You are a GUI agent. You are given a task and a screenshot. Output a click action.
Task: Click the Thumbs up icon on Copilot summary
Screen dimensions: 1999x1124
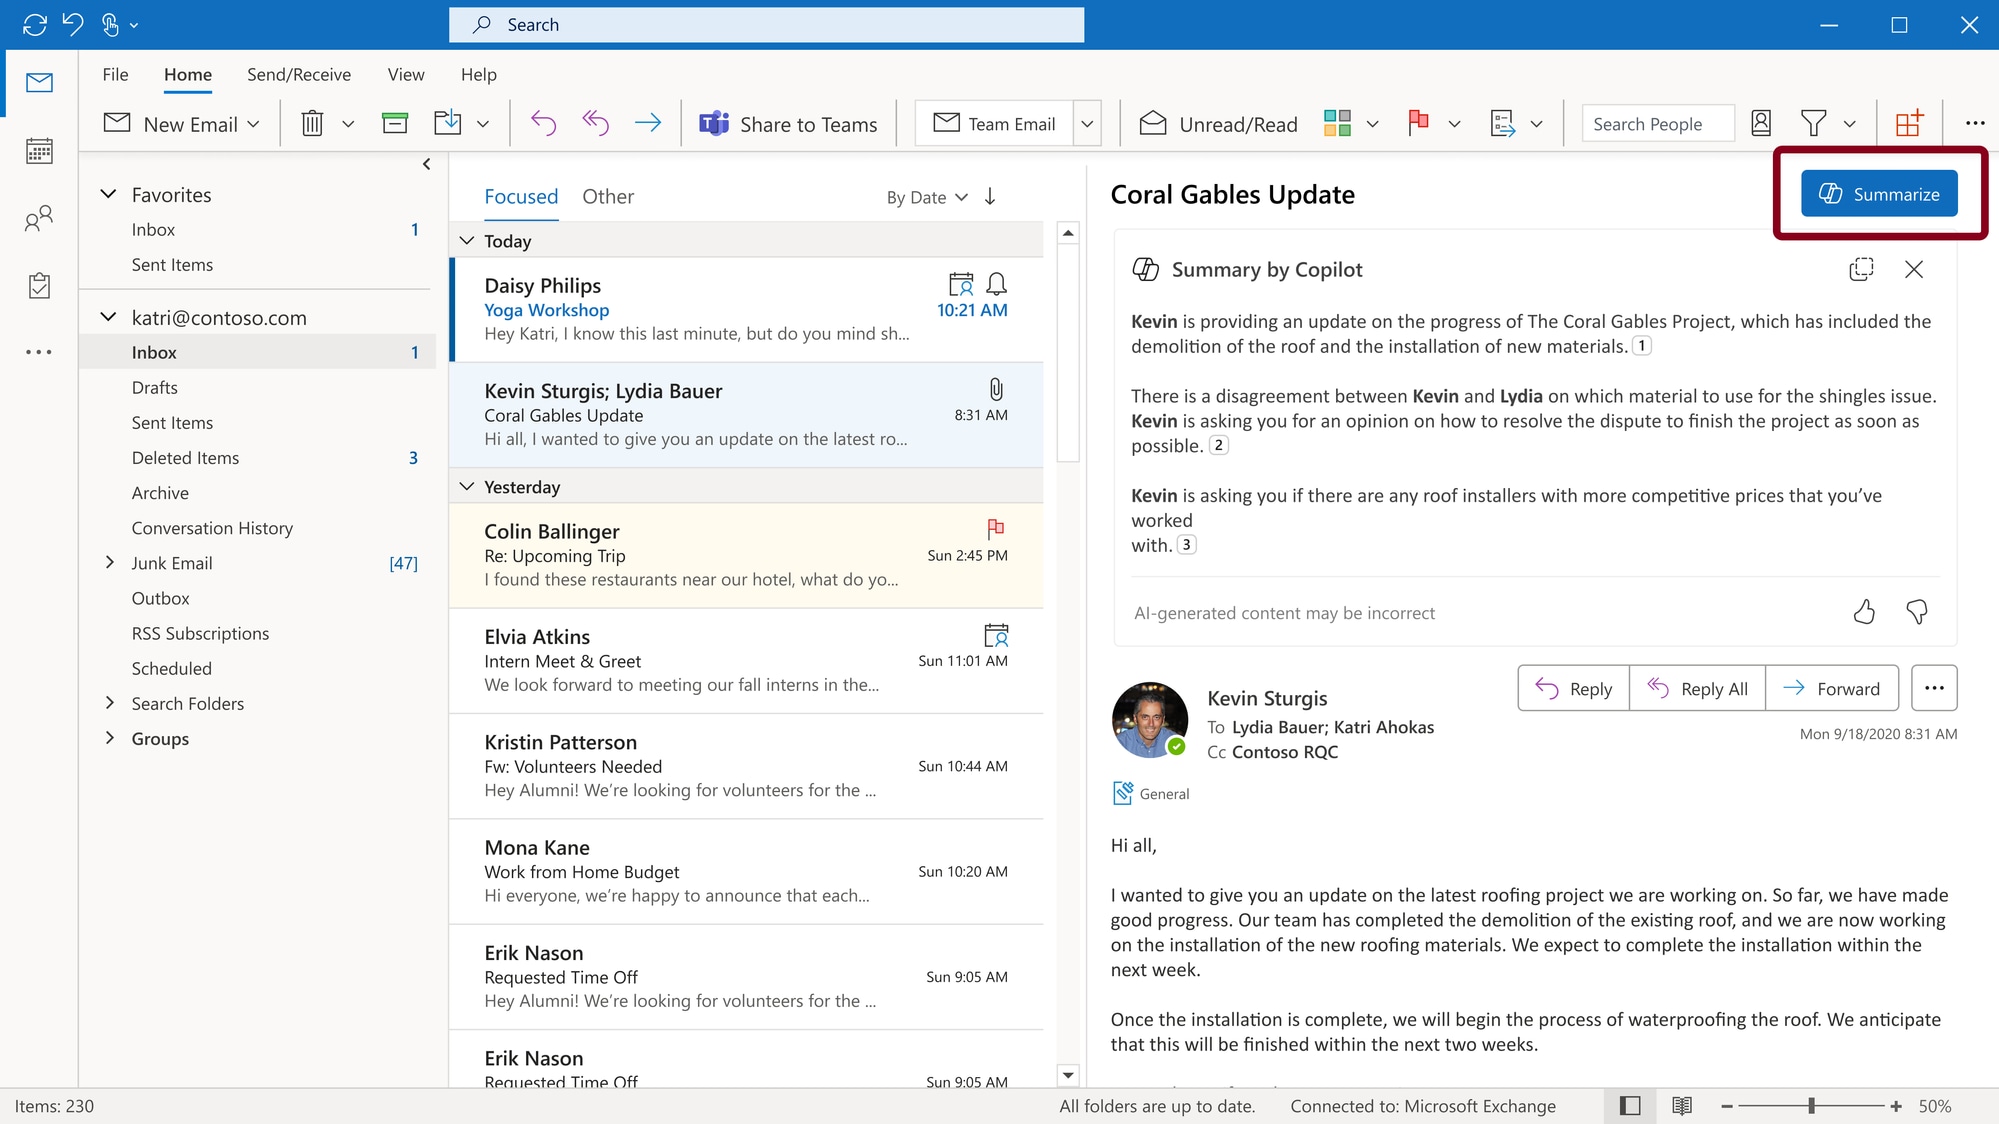click(x=1863, y=611)
